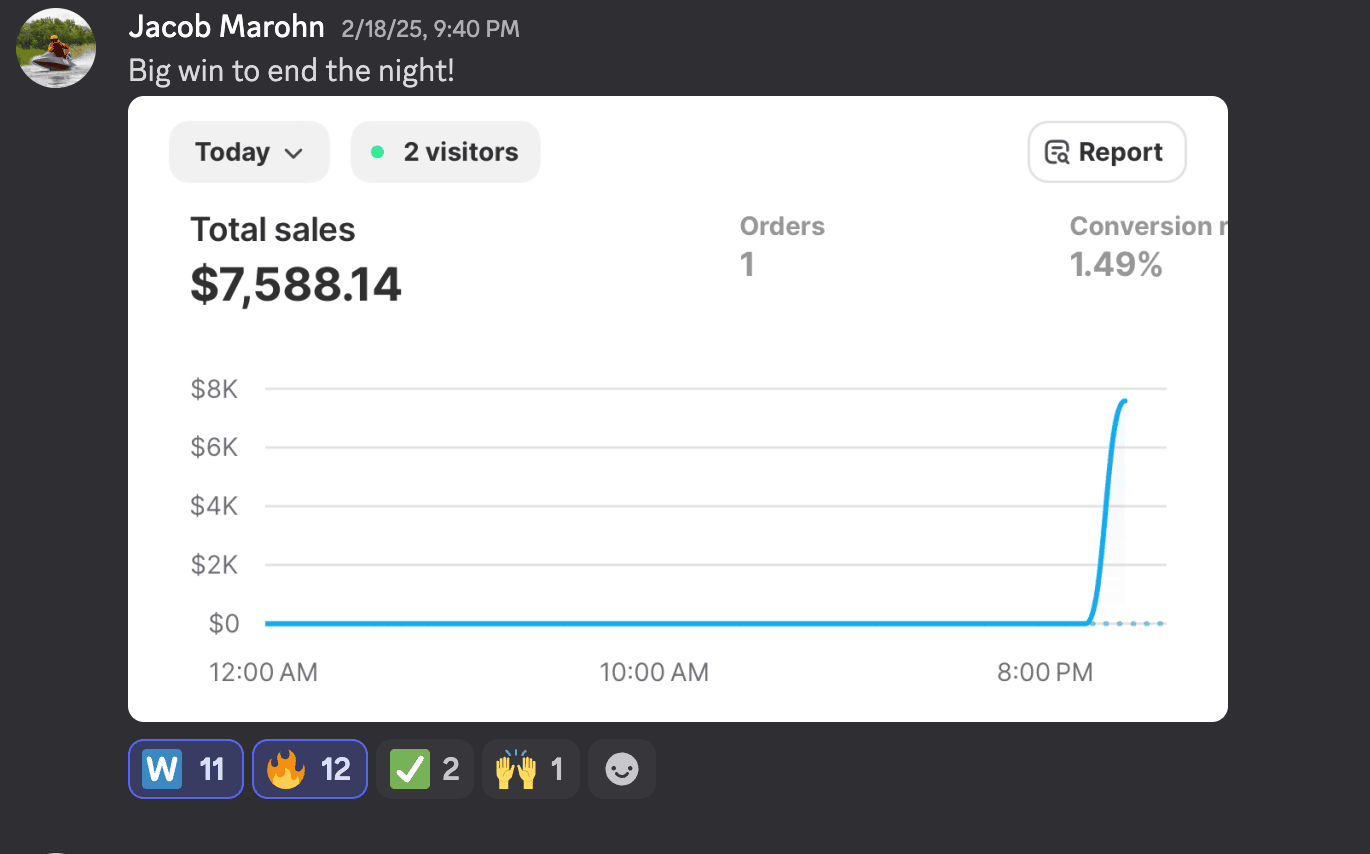The height and width of the screenshot is (854, 1370).
Task: Click the 8:00 PM axis label
Action: [1045, 673]
